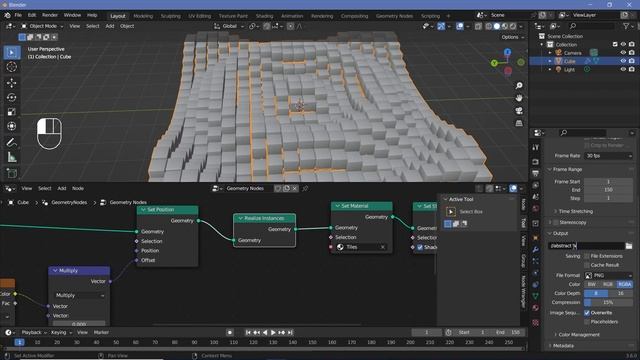Select the Transform tool
This screenshot has height=360, width=640.
click(x=11, y=126)
